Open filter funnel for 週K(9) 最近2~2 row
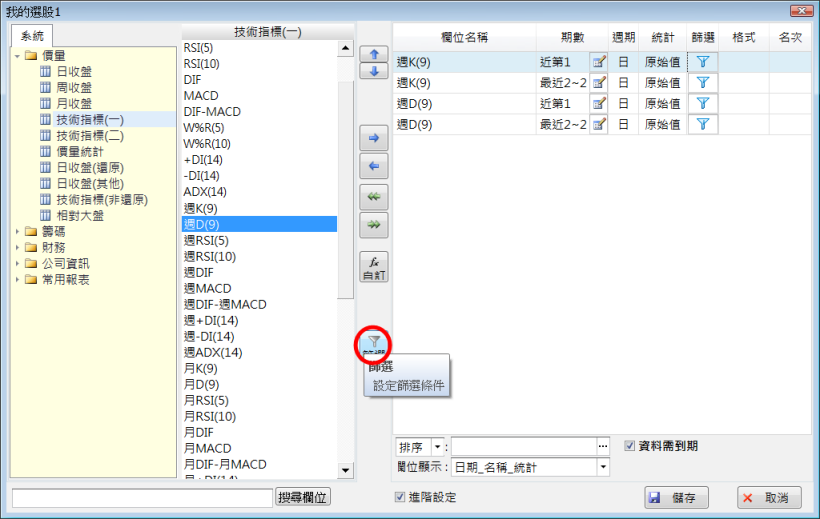 coord(703,83)
